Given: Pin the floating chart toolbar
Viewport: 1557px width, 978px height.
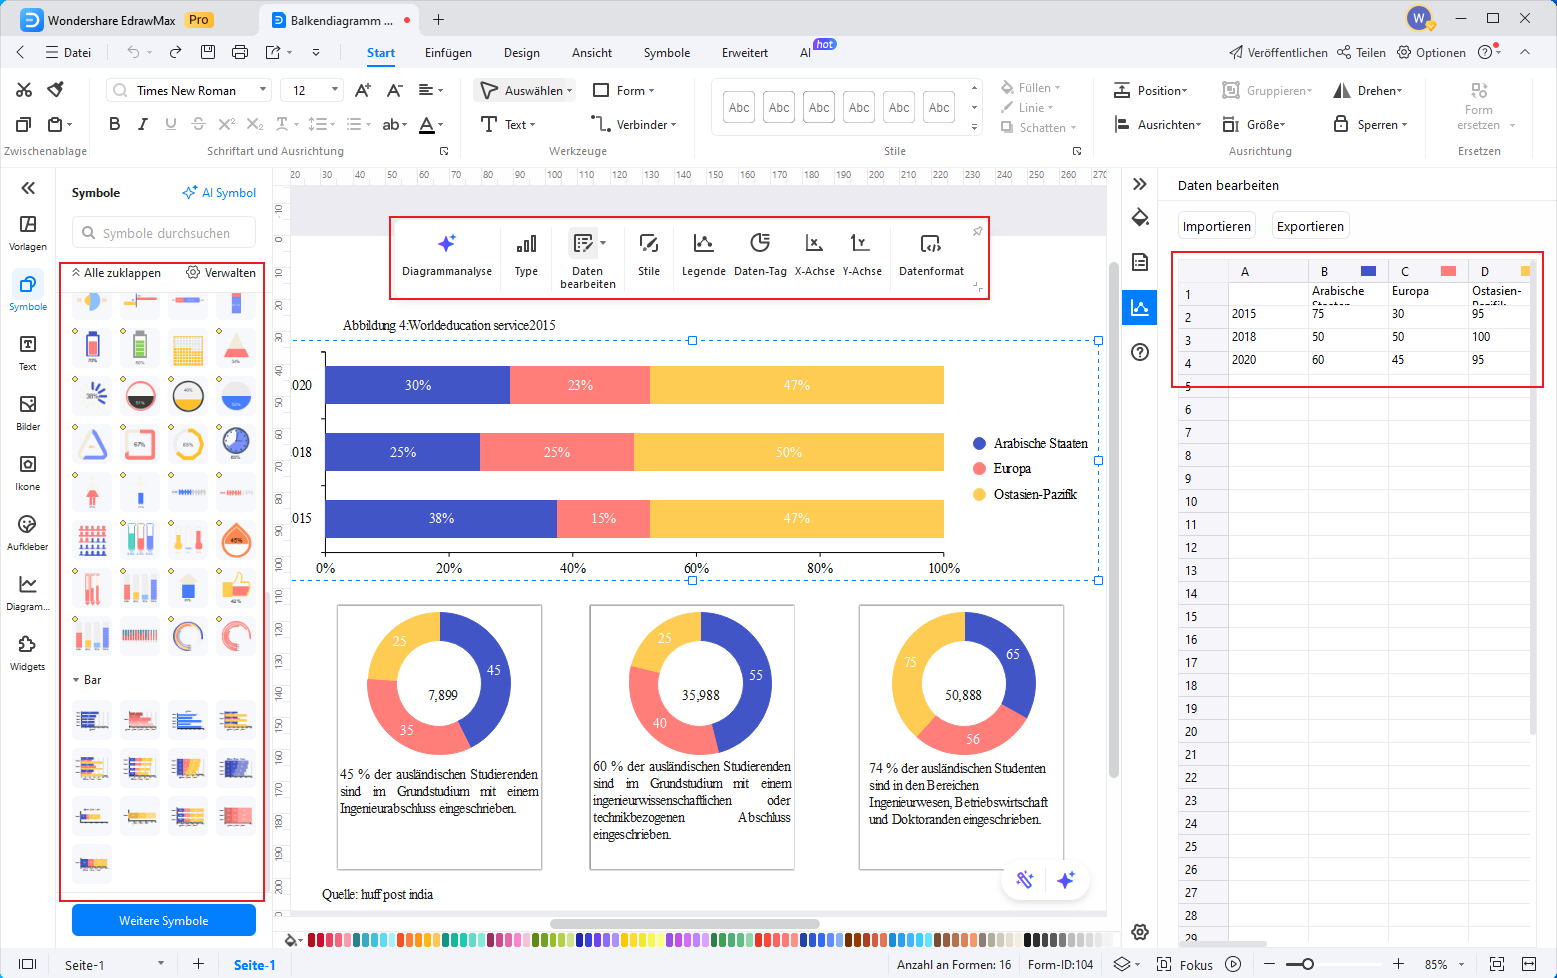Looking at the screenshot, I should tap(977, 231).
